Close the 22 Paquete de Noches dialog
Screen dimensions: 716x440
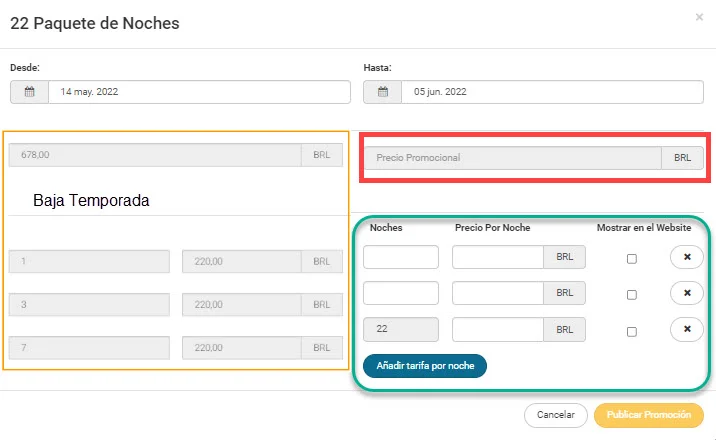point(698,17)
